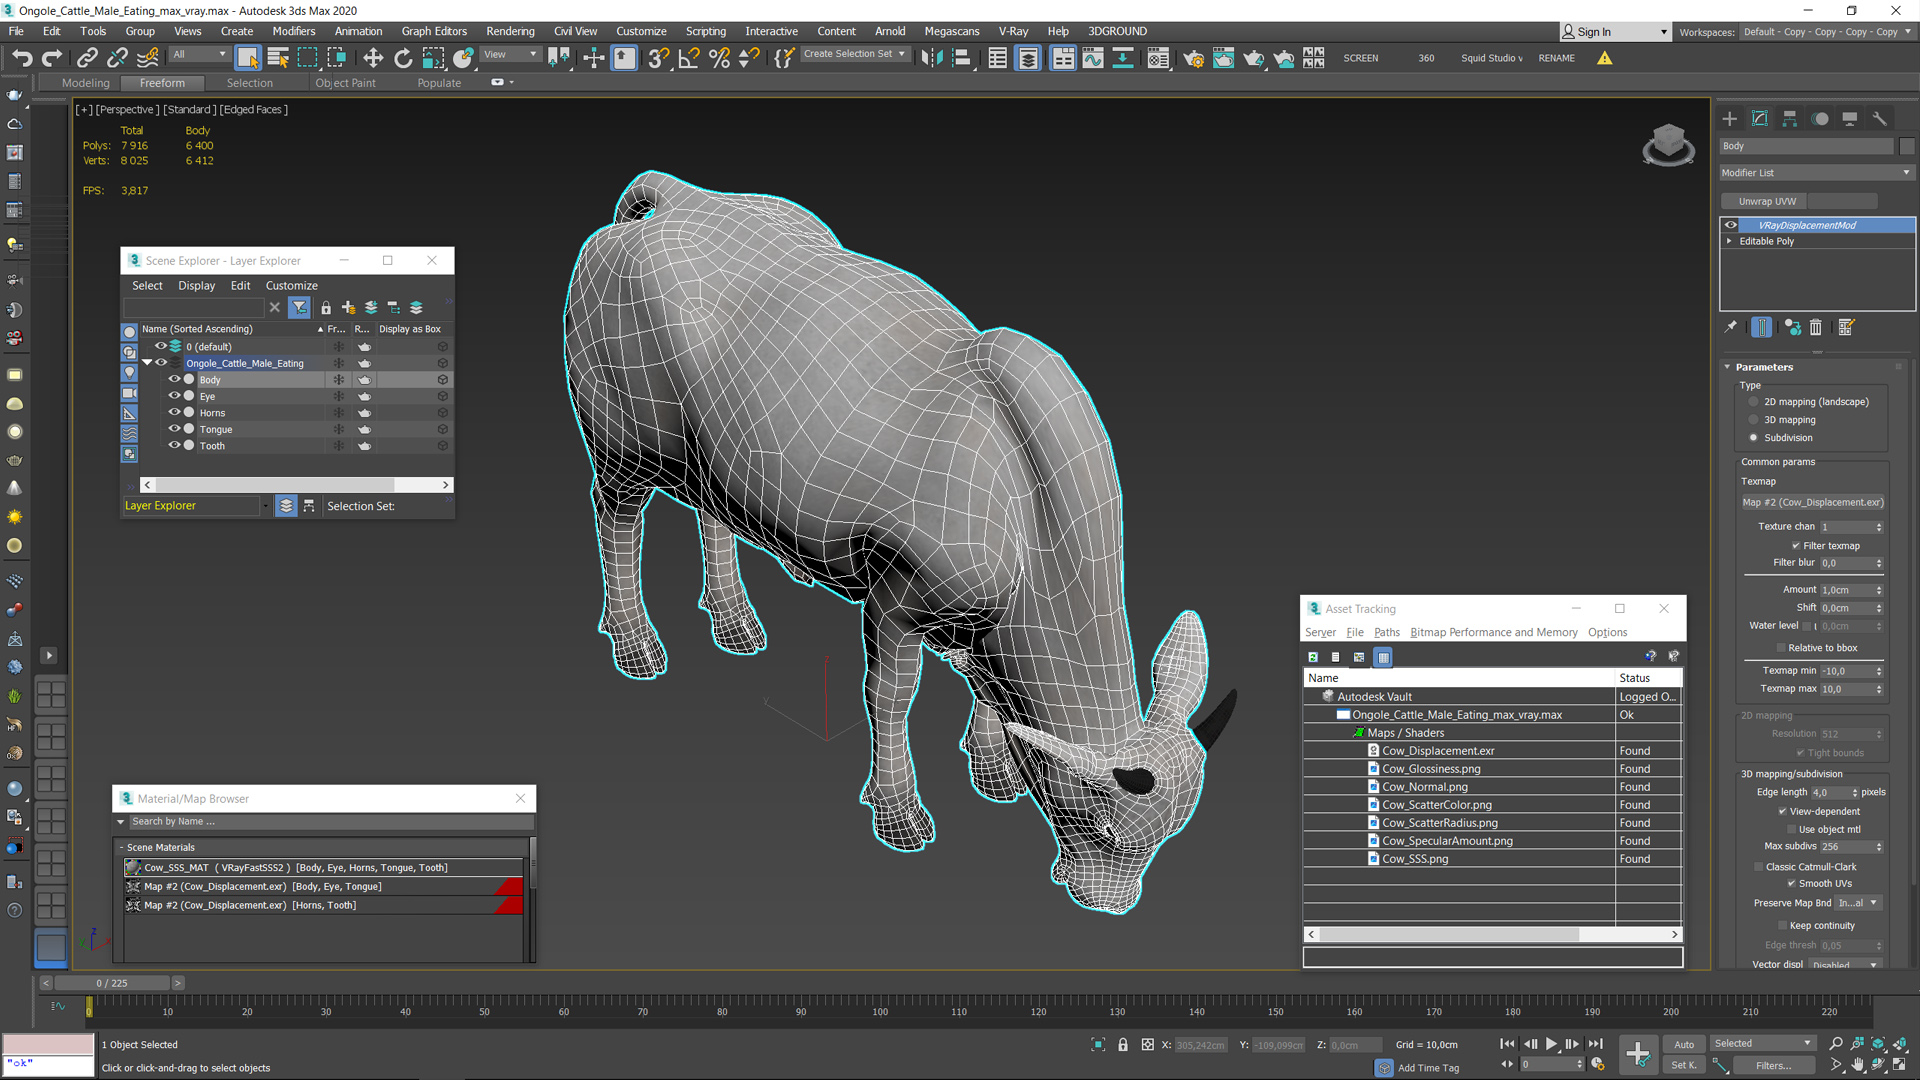Click the lock icon in Scene Explorer toolbar

[x=326, y=308]
